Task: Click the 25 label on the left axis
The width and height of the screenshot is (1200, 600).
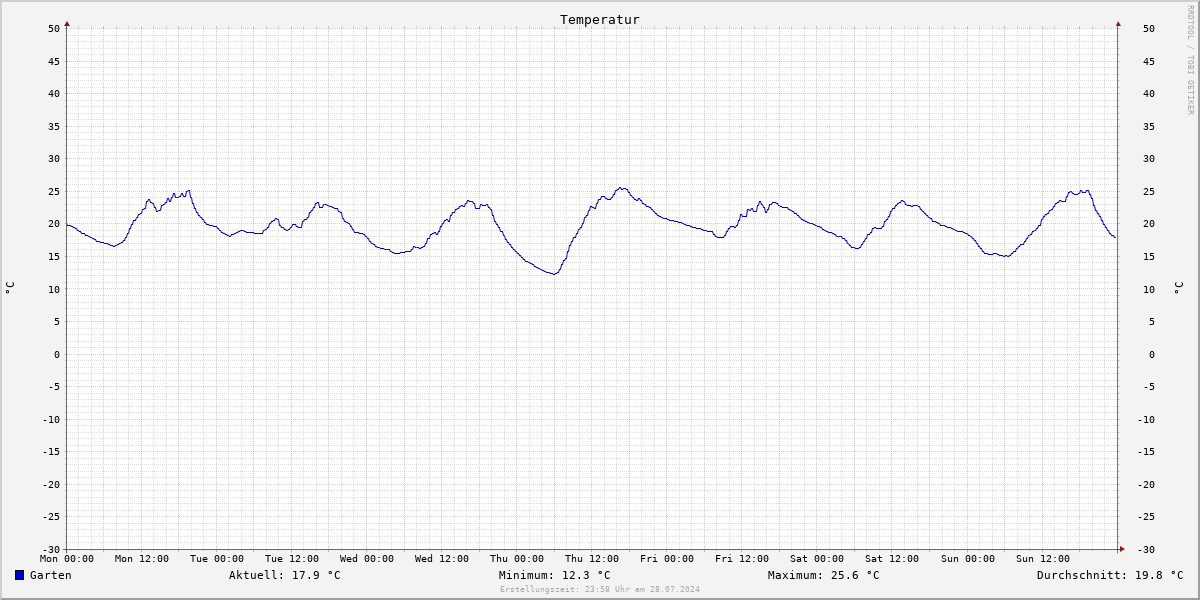Action: point(55,191)
